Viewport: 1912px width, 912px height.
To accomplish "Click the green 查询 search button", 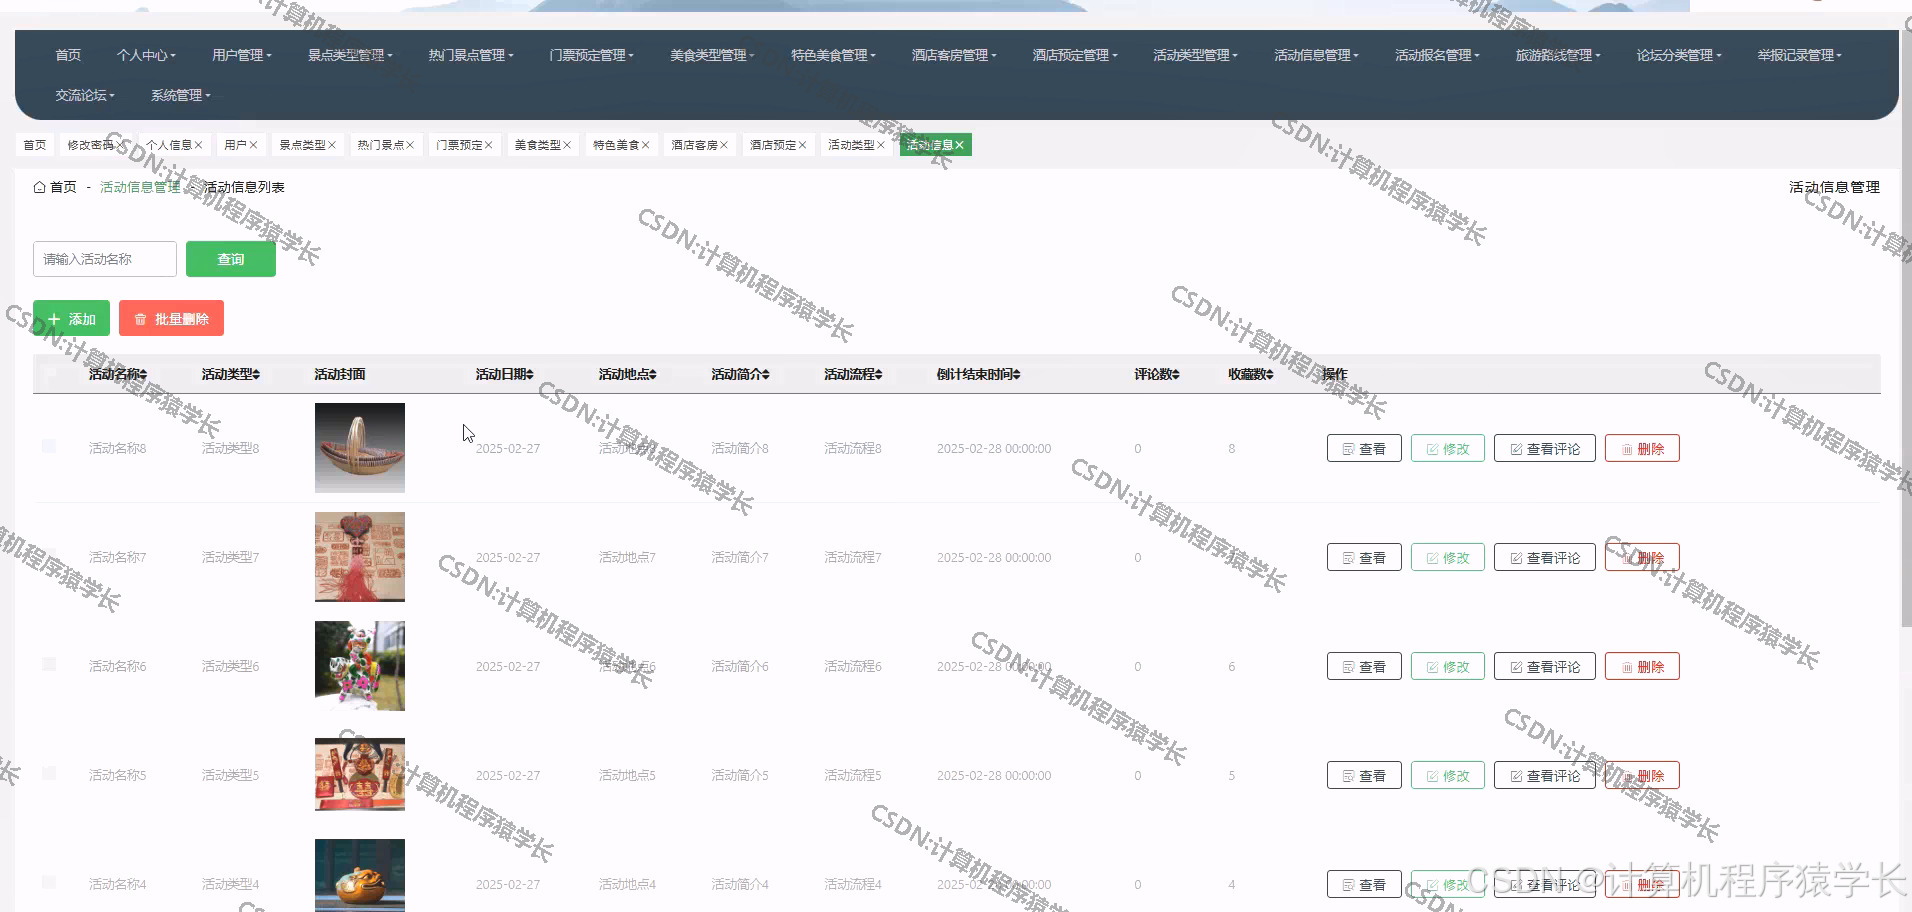I will coord(231,259).
